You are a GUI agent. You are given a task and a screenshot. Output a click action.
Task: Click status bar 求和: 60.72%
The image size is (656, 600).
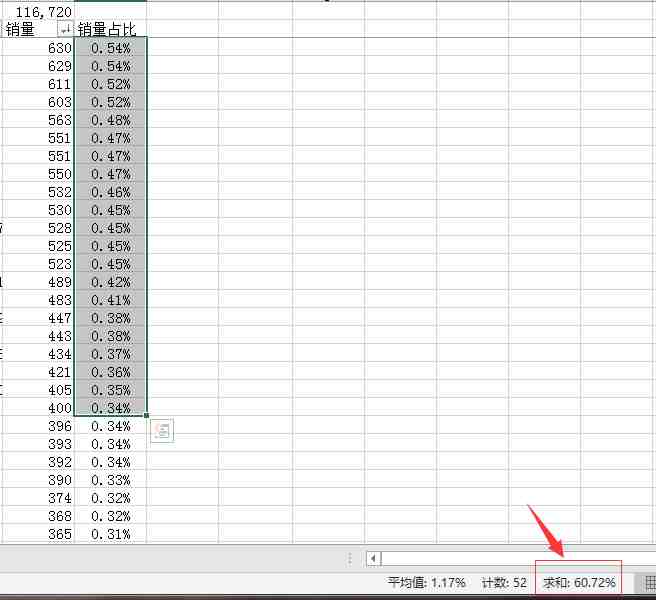point(579,582)
